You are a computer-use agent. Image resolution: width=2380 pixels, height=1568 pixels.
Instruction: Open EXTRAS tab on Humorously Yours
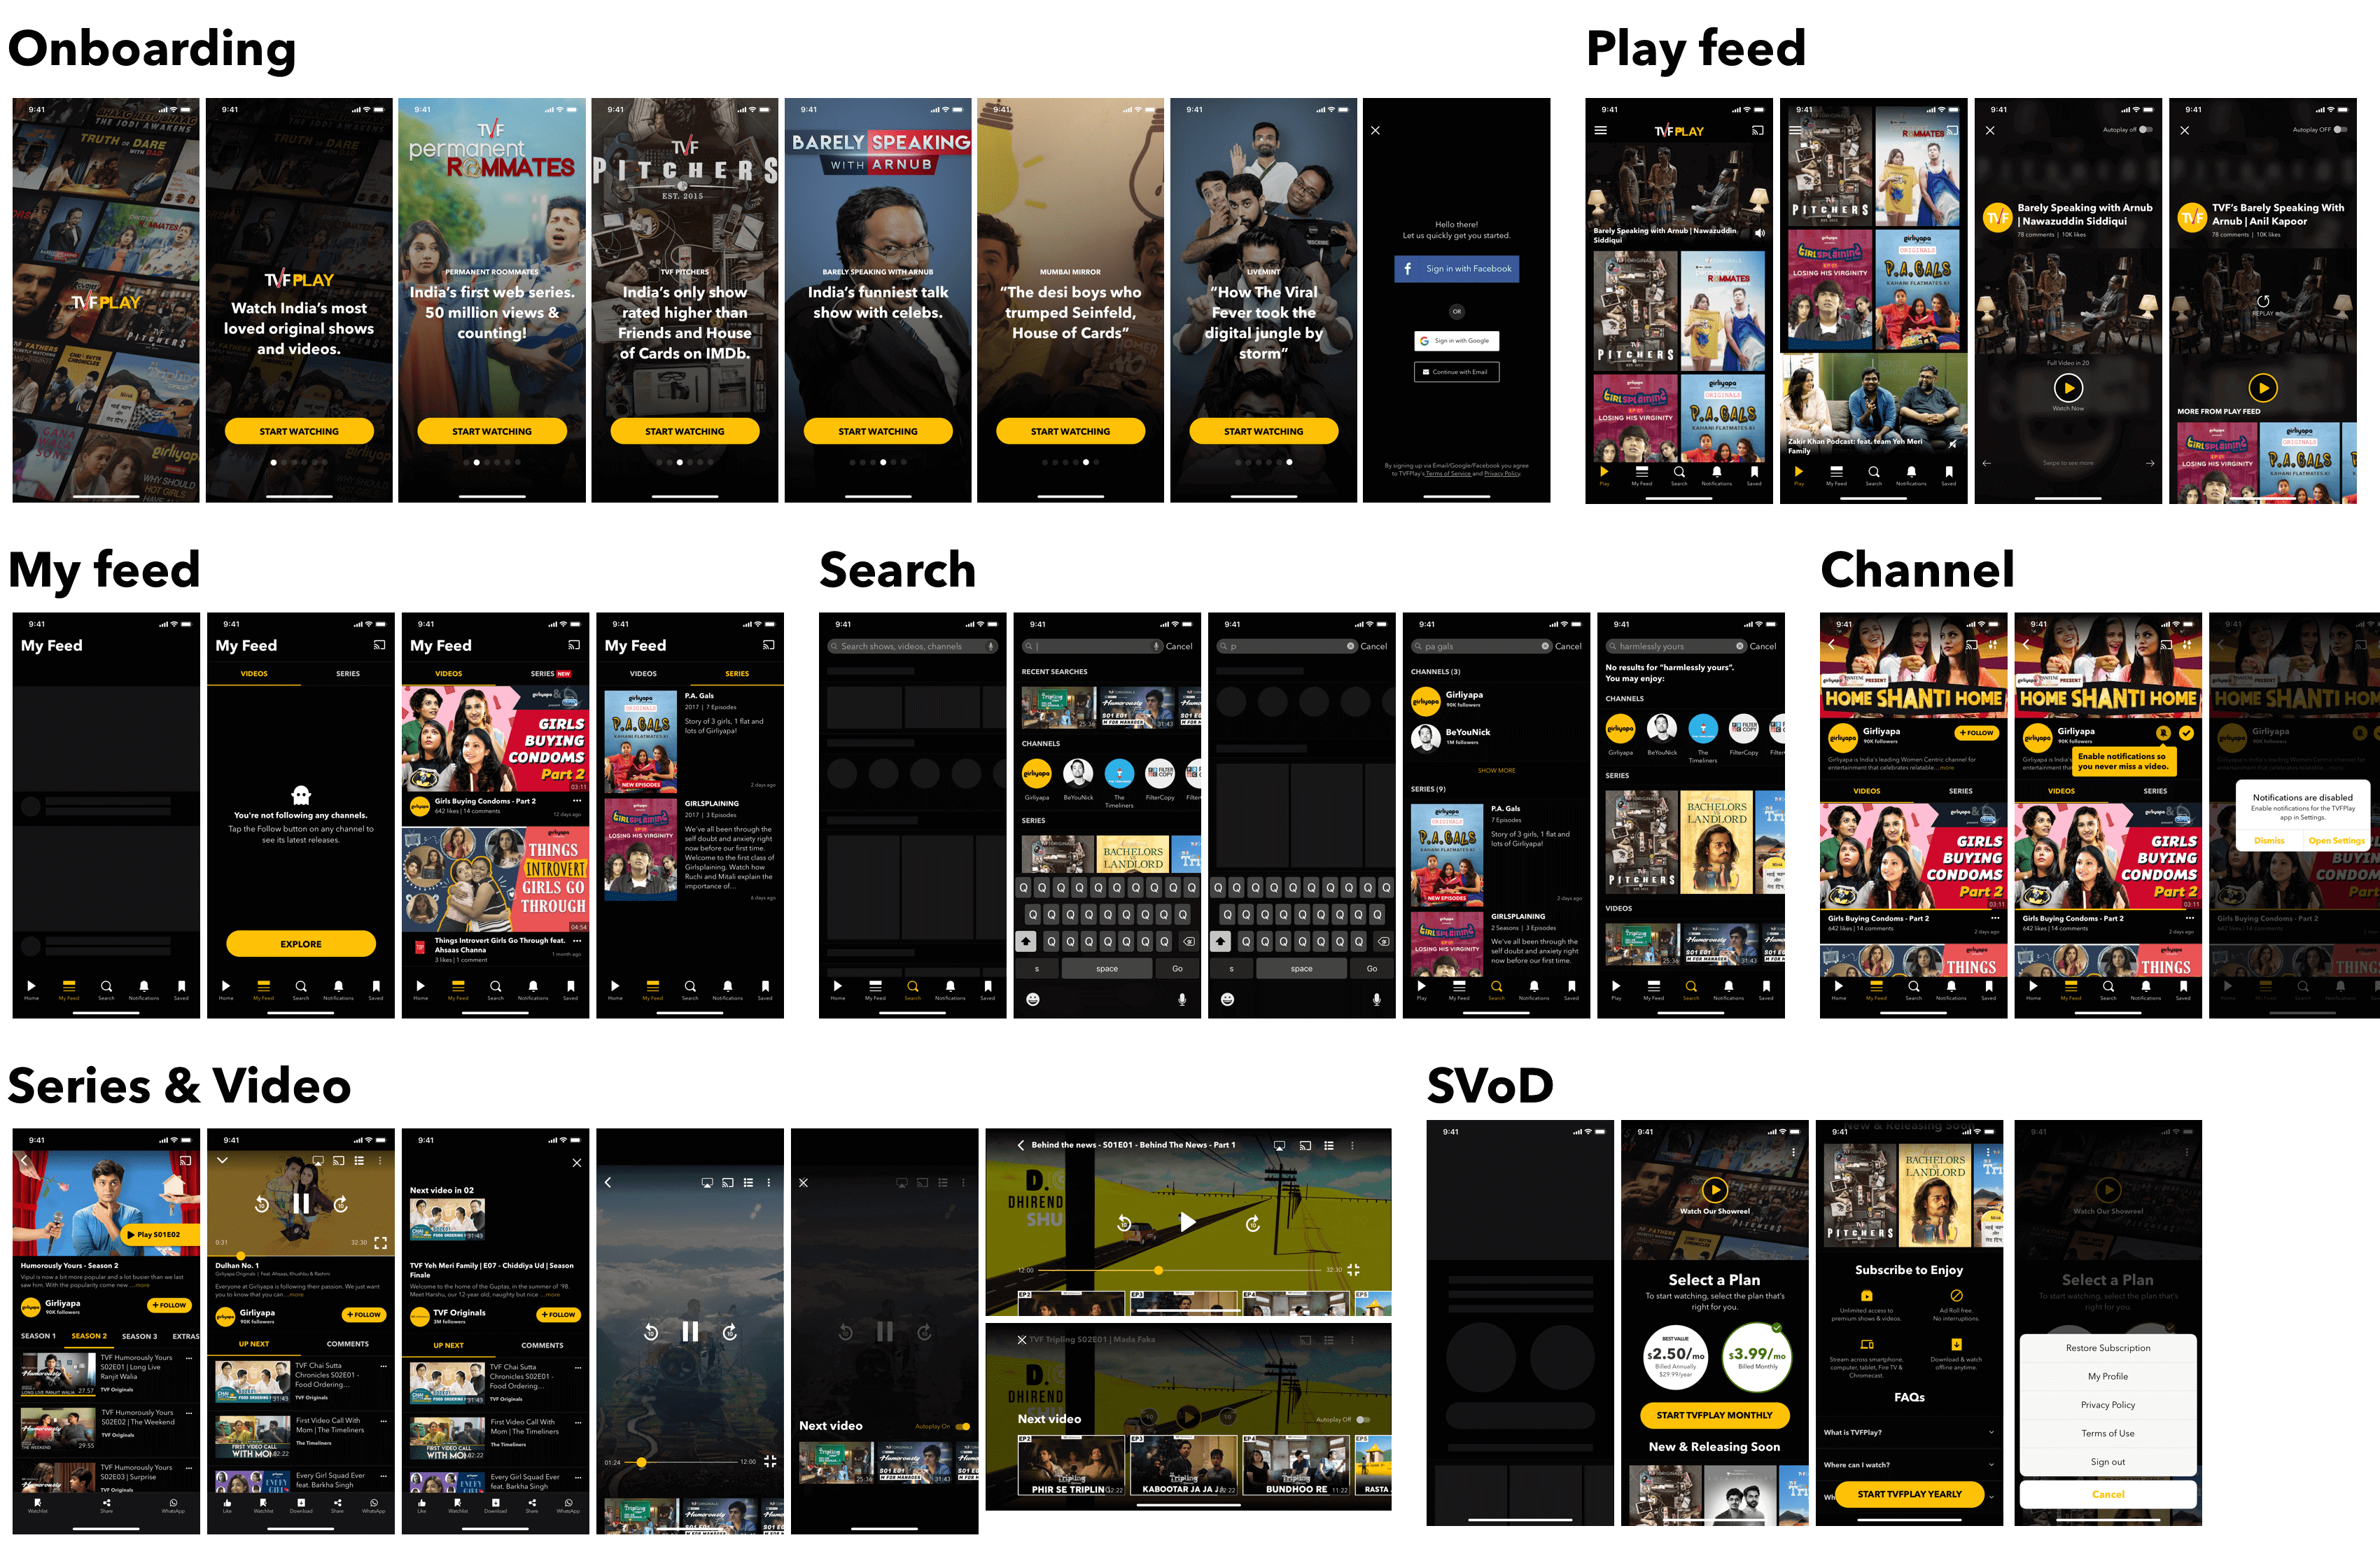185,1336
